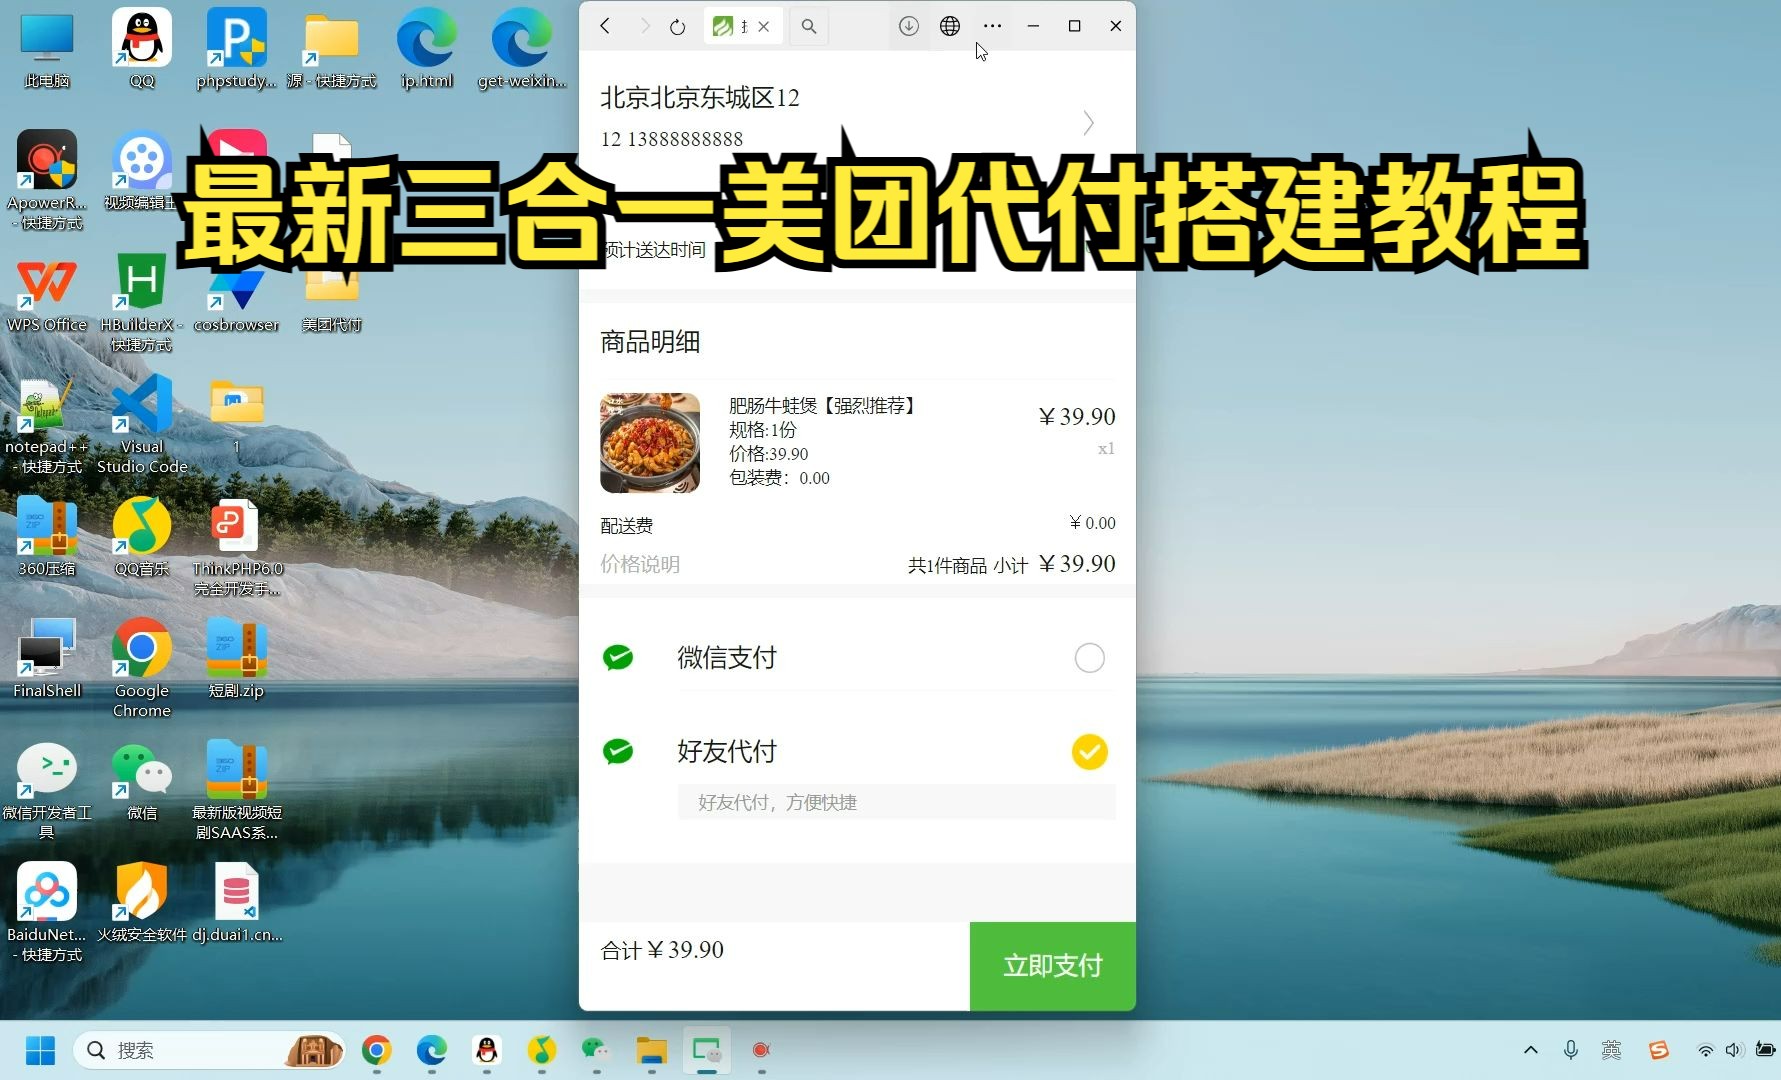1781x1080 pixels.
Task: Click the volume icon in system tray
Action: (x=1734, y=1050)
